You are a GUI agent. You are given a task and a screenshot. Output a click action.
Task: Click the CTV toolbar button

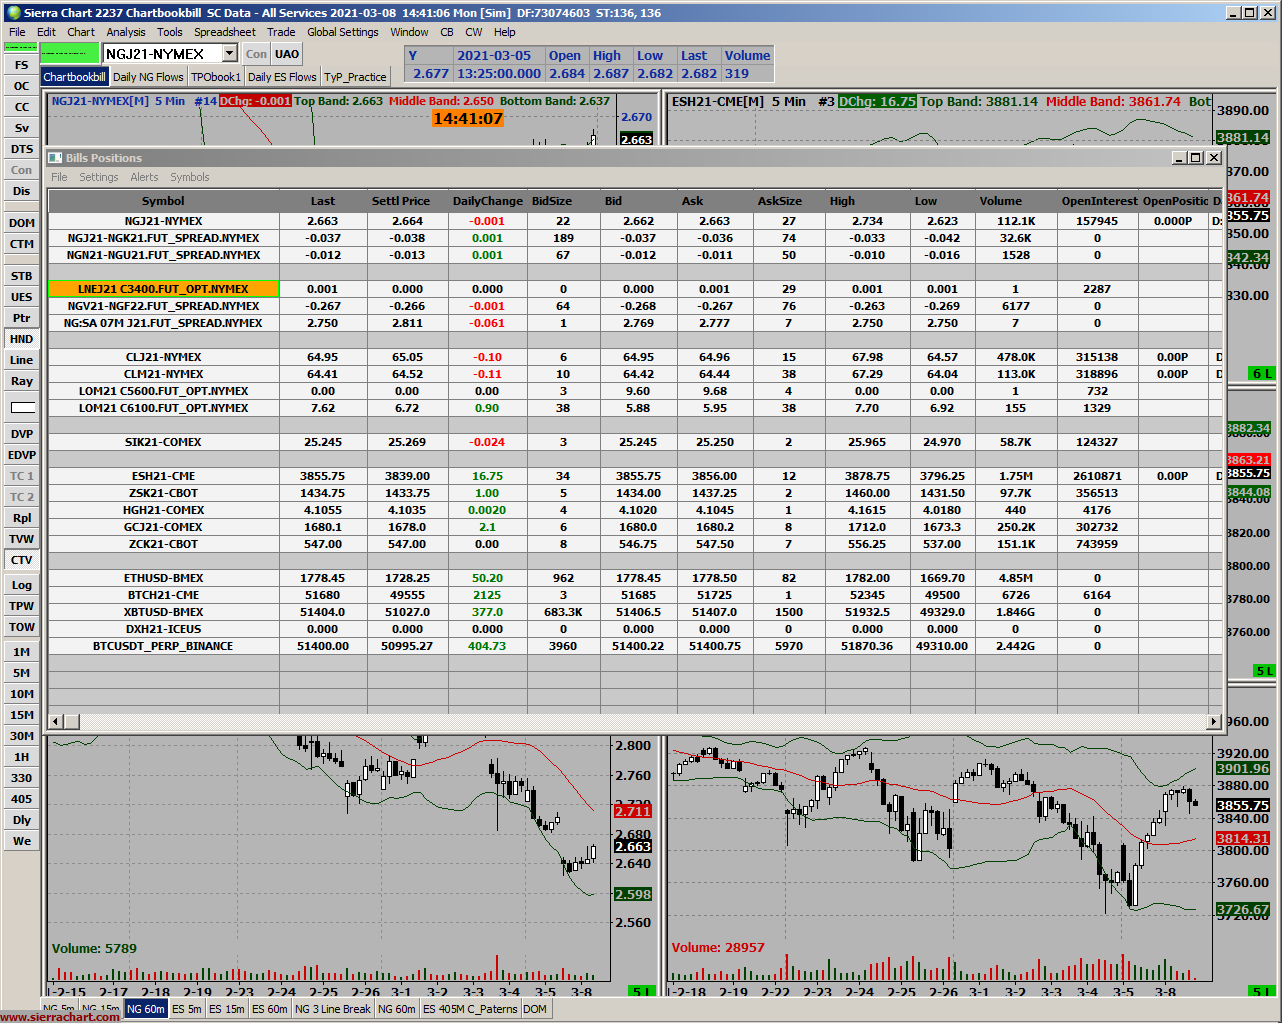point(22,560)
